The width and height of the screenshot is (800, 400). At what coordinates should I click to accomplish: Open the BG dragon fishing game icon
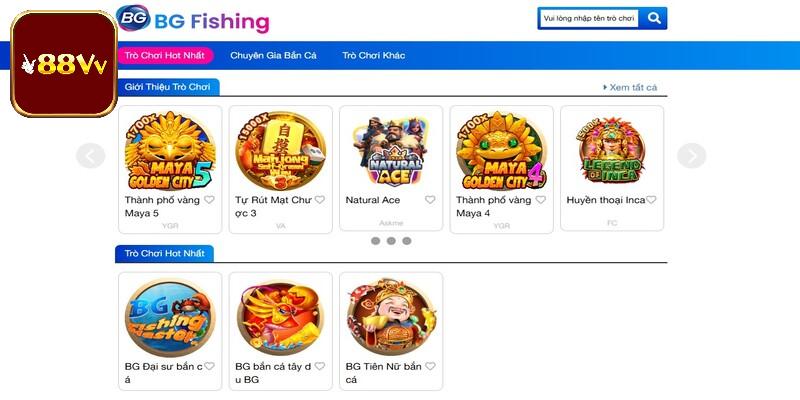coord(281,317)
